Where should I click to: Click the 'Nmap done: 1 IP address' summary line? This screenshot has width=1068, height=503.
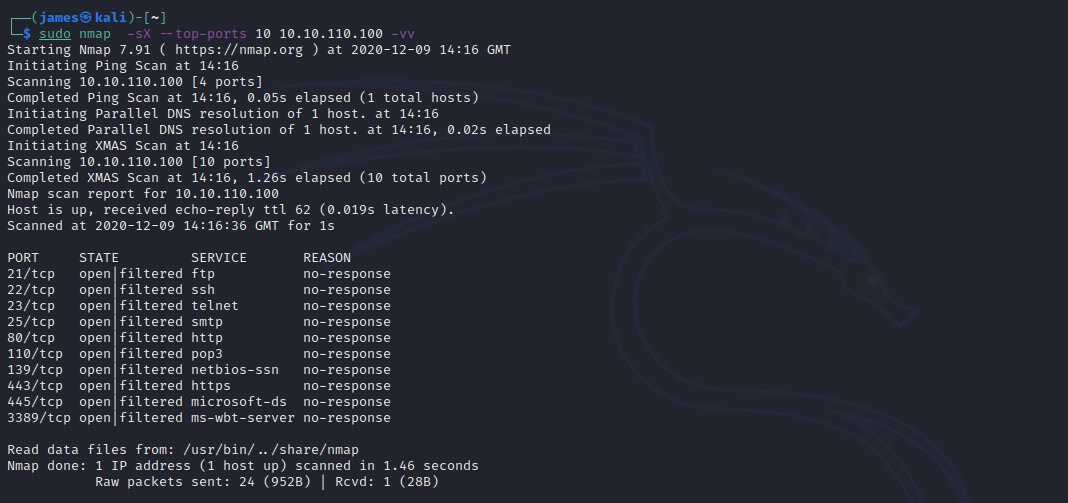[x=243, y=466]
